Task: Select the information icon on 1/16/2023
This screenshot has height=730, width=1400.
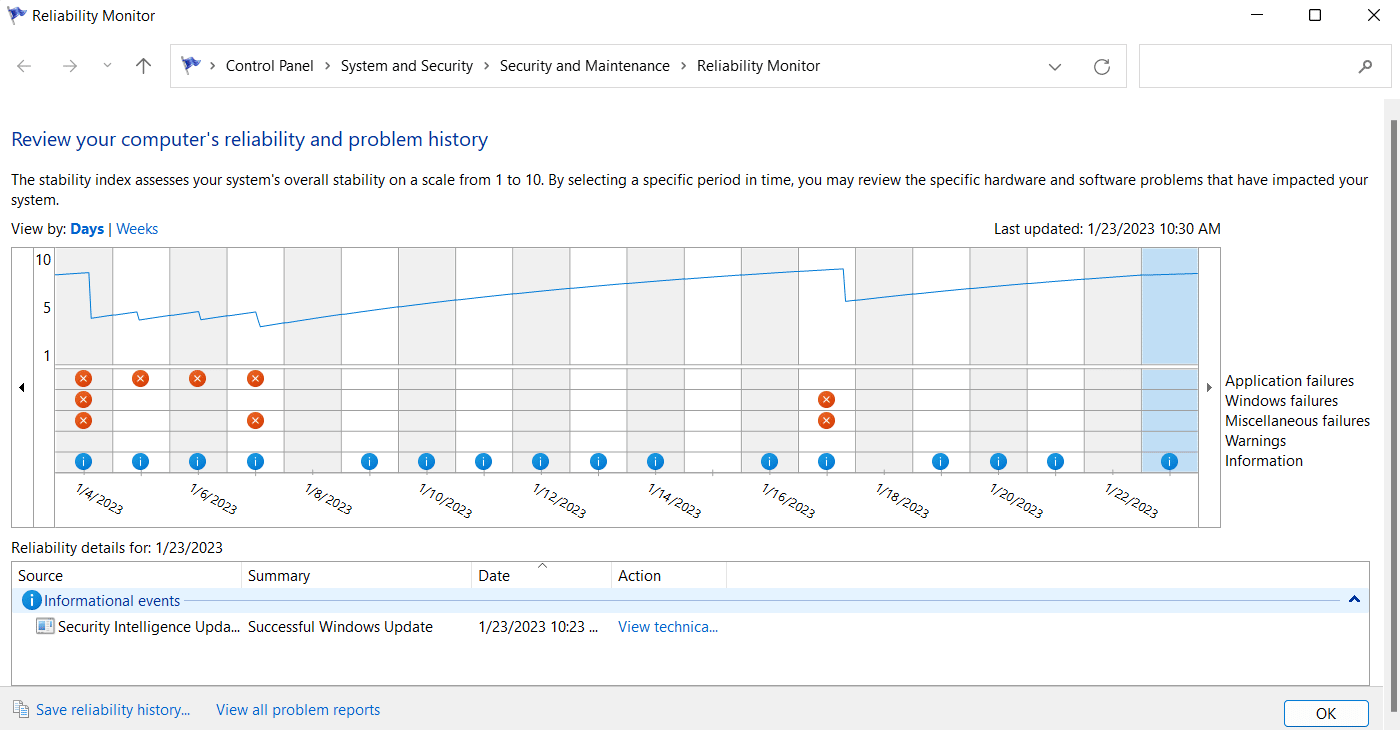Action: coord(769,461)
